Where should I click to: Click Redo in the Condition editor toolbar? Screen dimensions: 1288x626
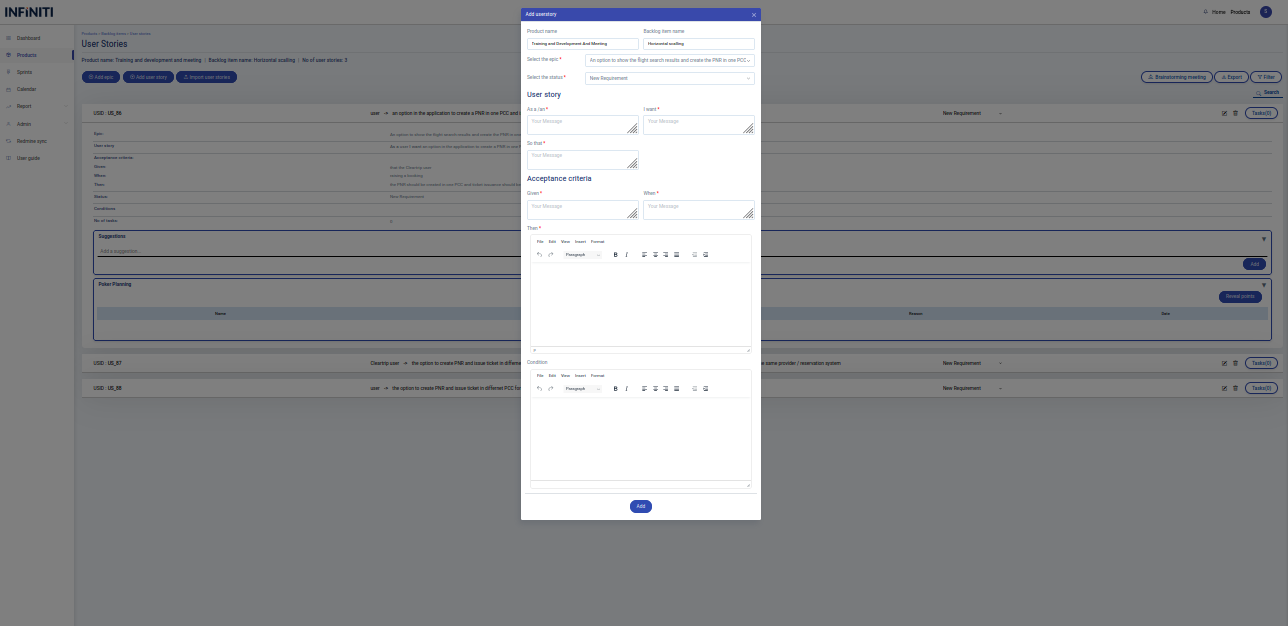pos(551,388)
